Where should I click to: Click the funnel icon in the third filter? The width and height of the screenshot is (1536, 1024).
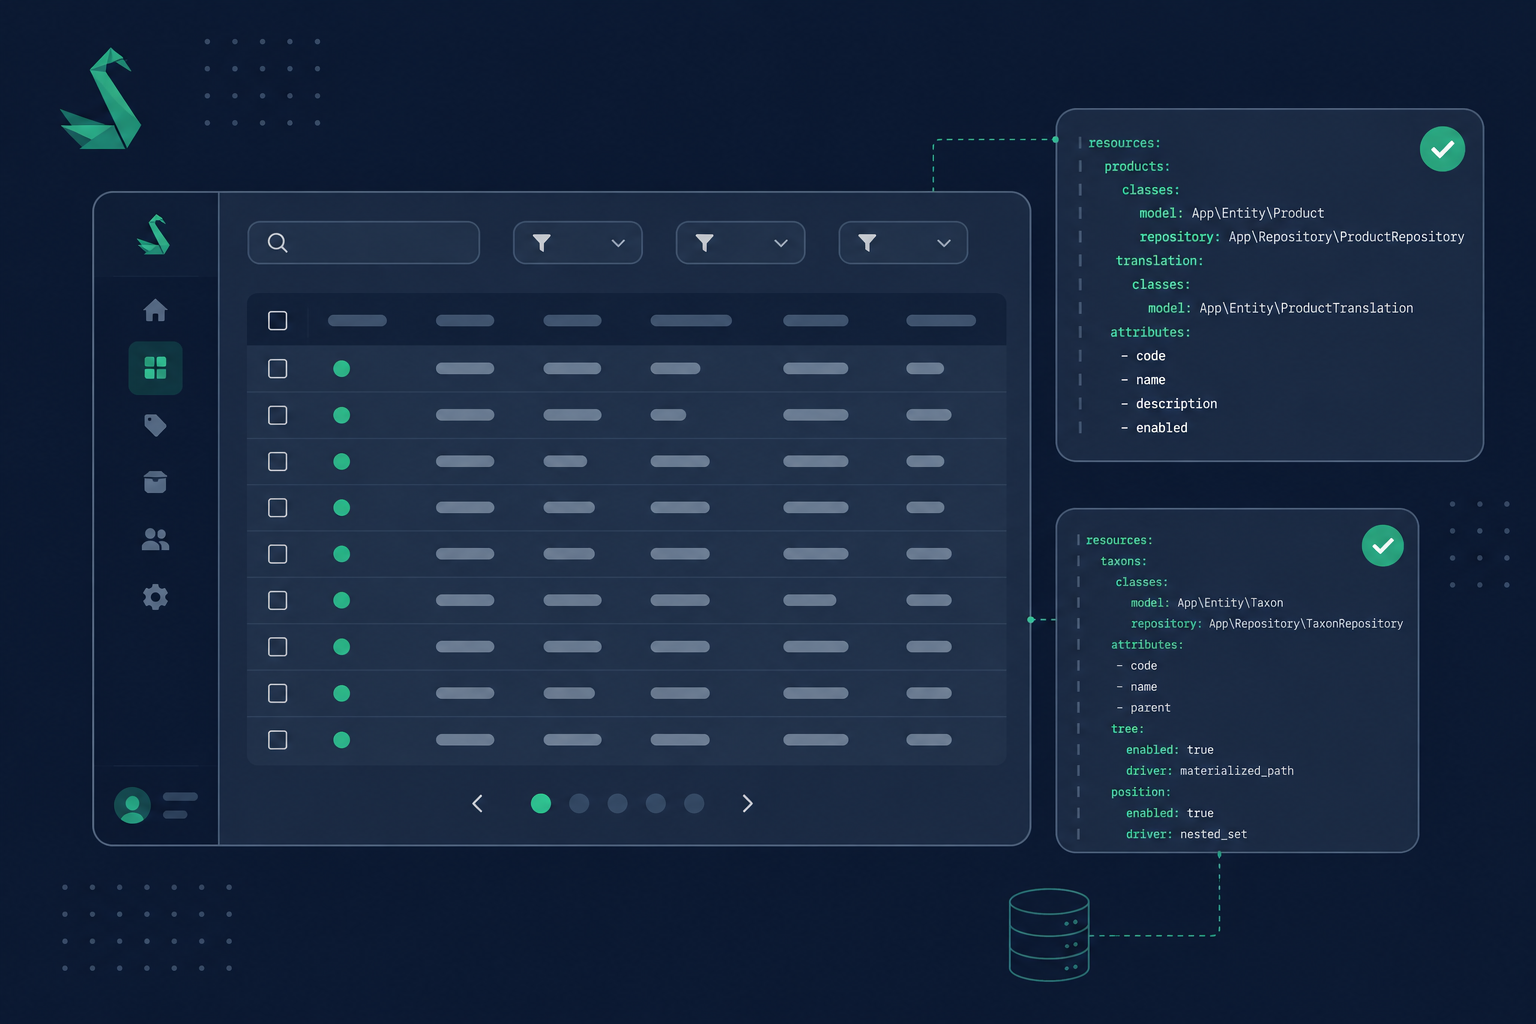pos(867,243)
